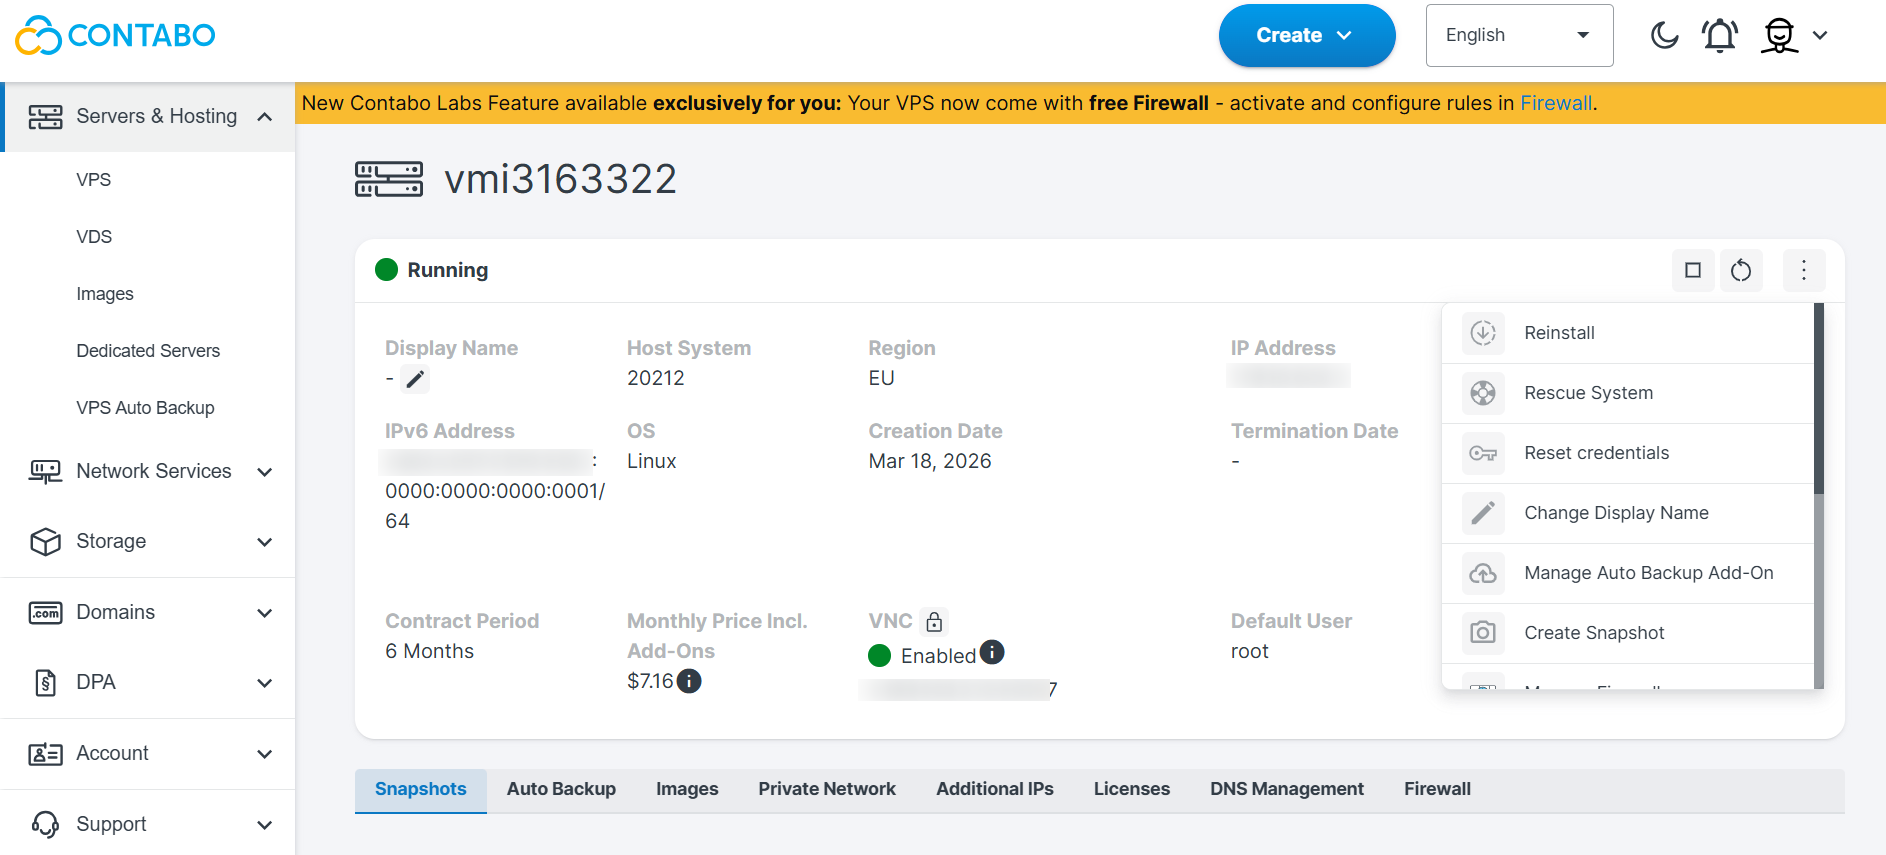Collapse the Servers & Hosting section
The image size is (1886, 855).
tap(265, 117)
